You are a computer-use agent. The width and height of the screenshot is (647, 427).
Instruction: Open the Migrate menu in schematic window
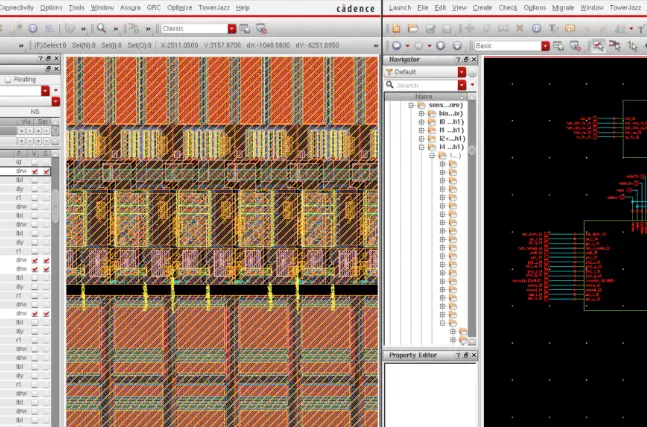click(563, 7)
